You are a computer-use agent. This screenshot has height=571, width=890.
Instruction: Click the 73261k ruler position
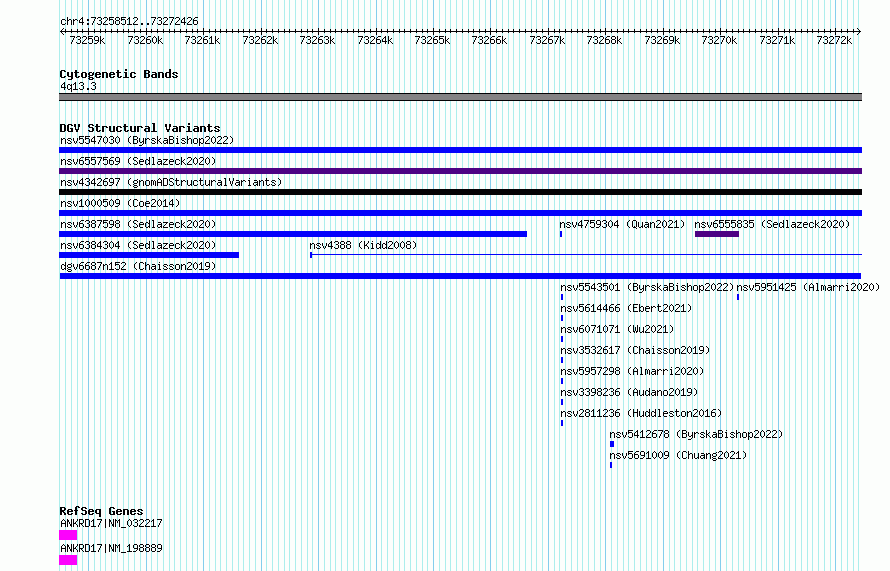coord(202,40)
